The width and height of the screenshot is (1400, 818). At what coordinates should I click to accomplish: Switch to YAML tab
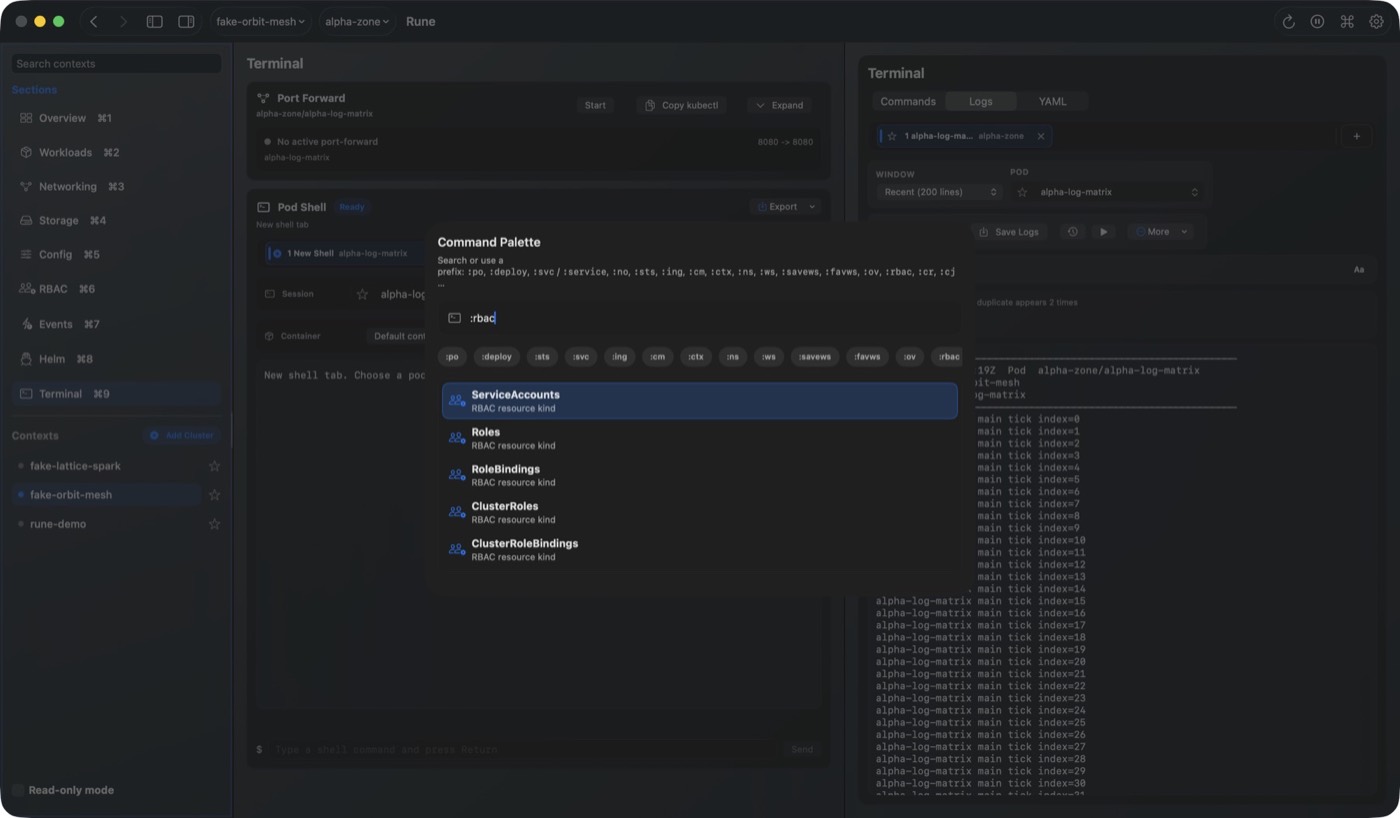(x=1052, y=101)
